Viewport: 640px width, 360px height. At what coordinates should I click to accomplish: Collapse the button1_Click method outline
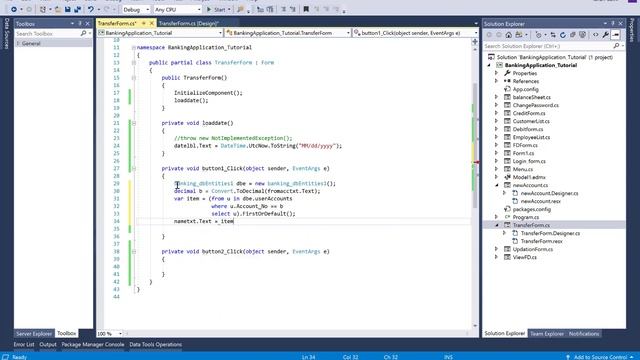[x=134, y=169]
